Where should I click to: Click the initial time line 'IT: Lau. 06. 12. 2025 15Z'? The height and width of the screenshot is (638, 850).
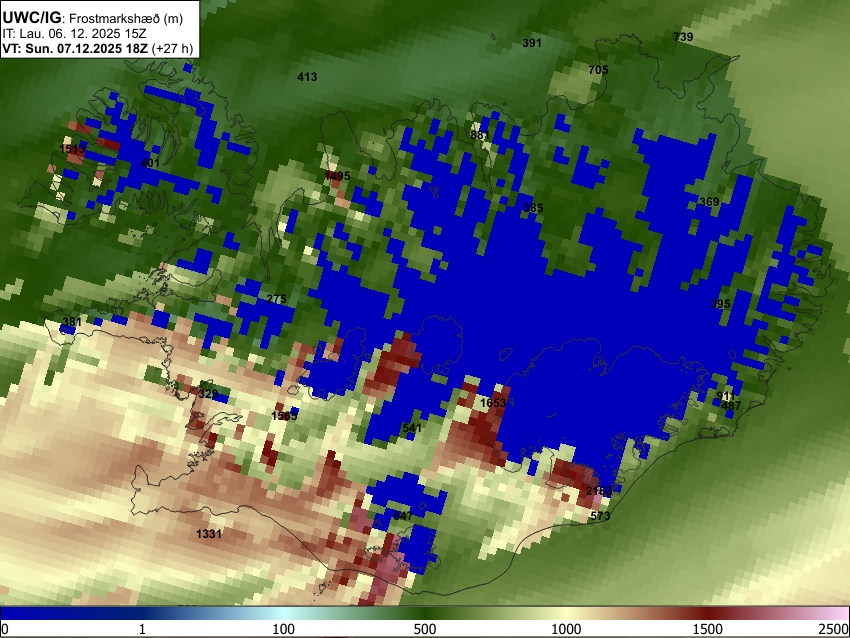tap(76, 34)
